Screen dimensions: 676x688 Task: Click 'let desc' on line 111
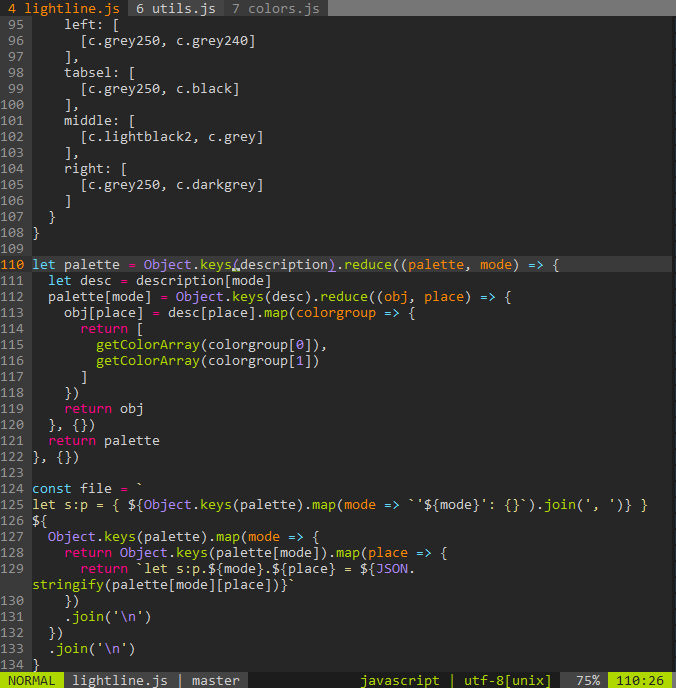pyautogui.click(x=80, y=280)
